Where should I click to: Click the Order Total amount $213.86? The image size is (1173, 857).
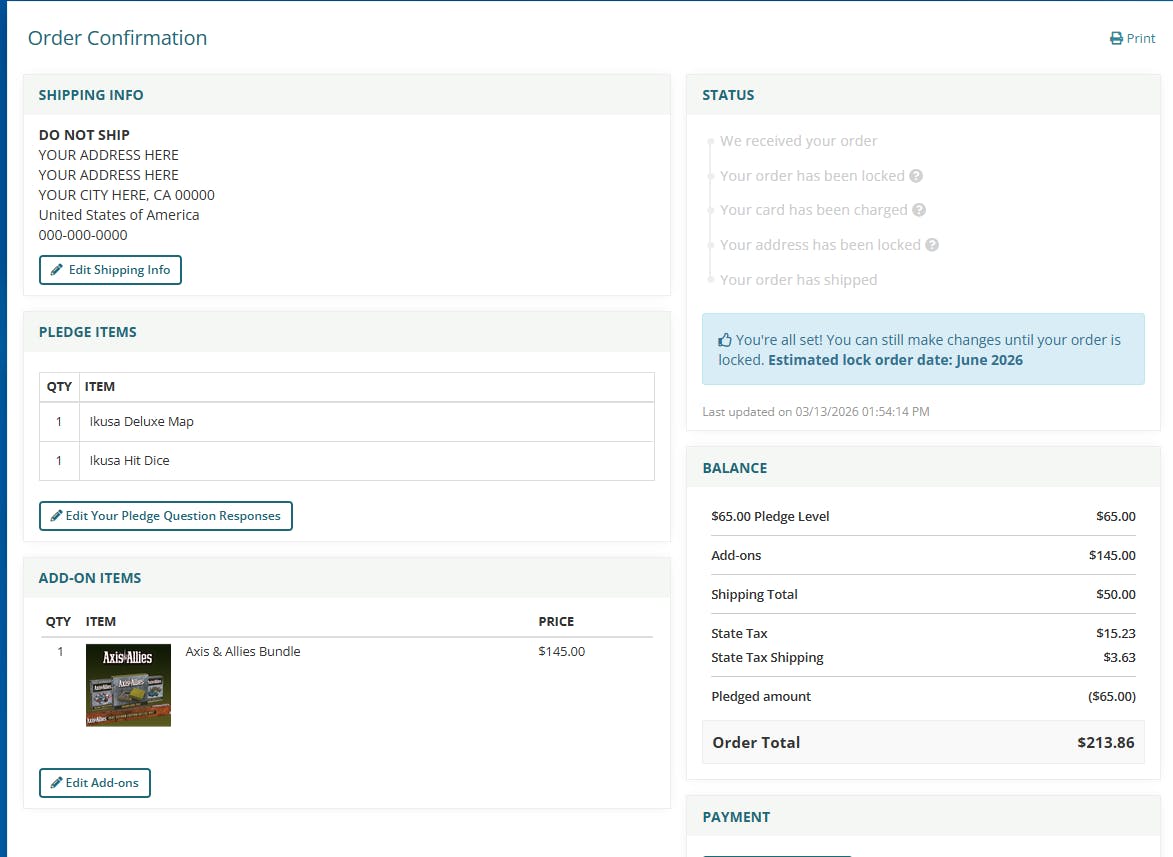(1106, 742)
